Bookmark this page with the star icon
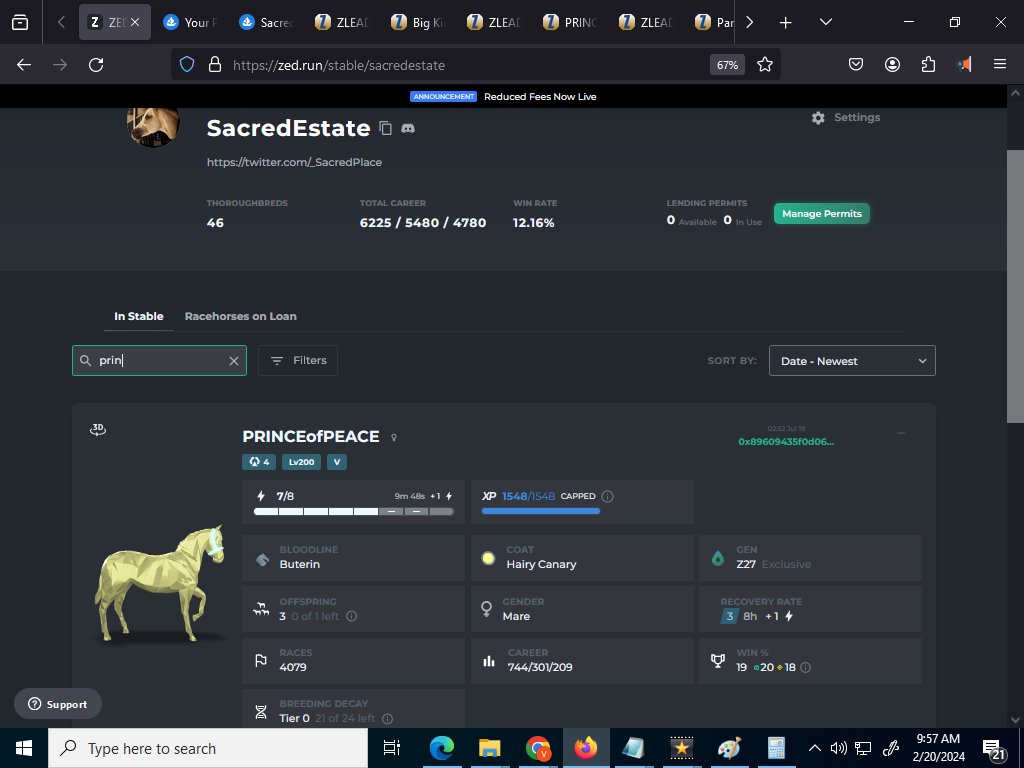1024x768 pixels. 765,65
